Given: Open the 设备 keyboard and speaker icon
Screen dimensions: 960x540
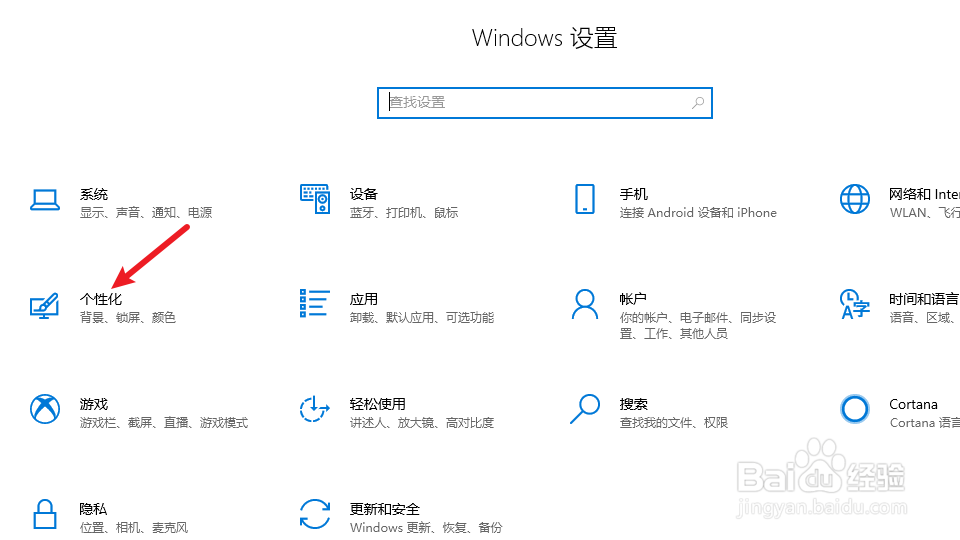Looking at the screenshot, I should coord(315,199).
